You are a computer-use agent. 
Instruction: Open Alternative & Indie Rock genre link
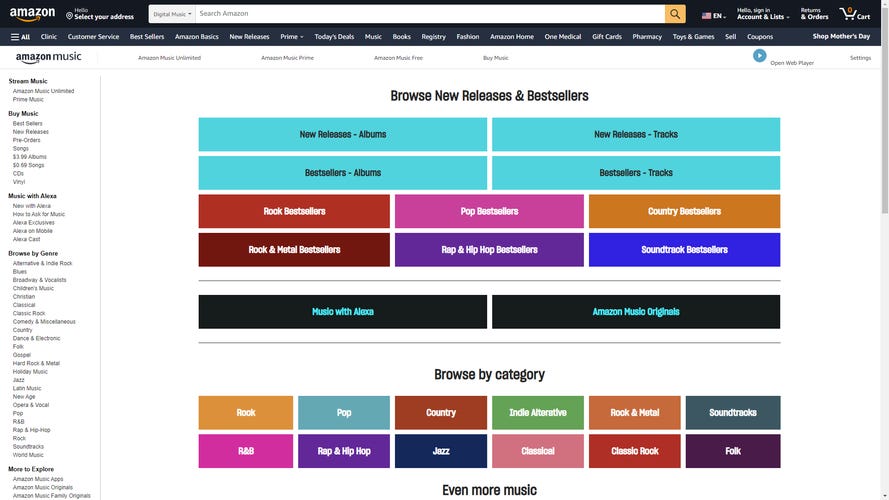[x=42, y=263]
